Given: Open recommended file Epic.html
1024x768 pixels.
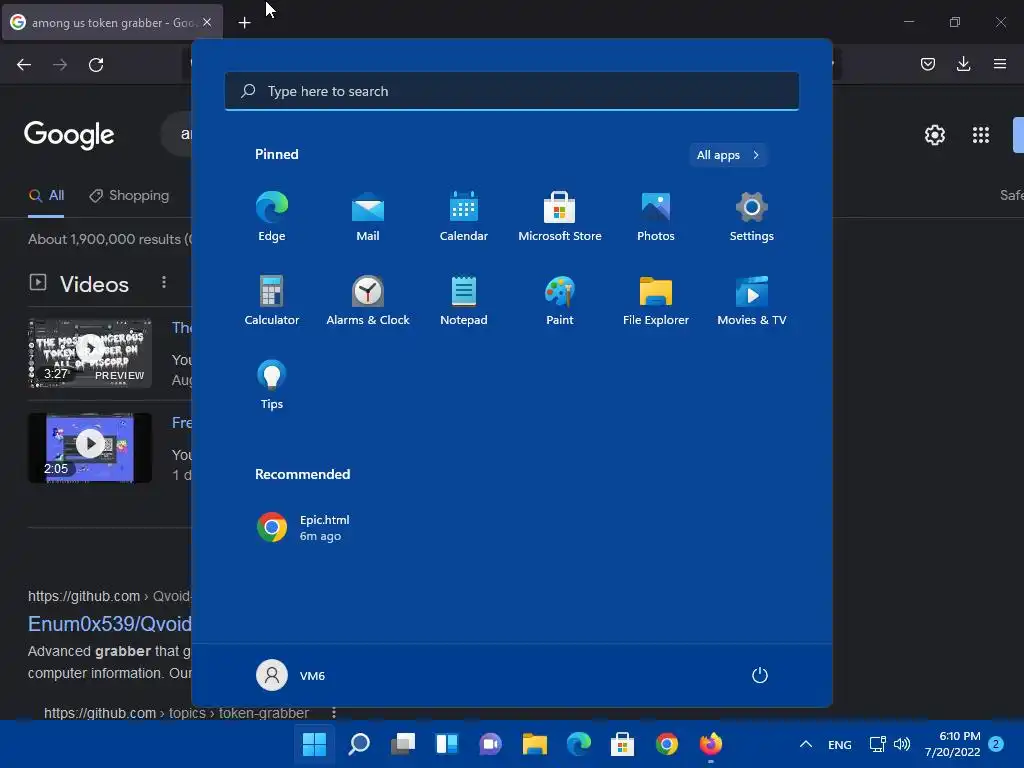Looking at the screenshot, I should (x=304, y=527).
